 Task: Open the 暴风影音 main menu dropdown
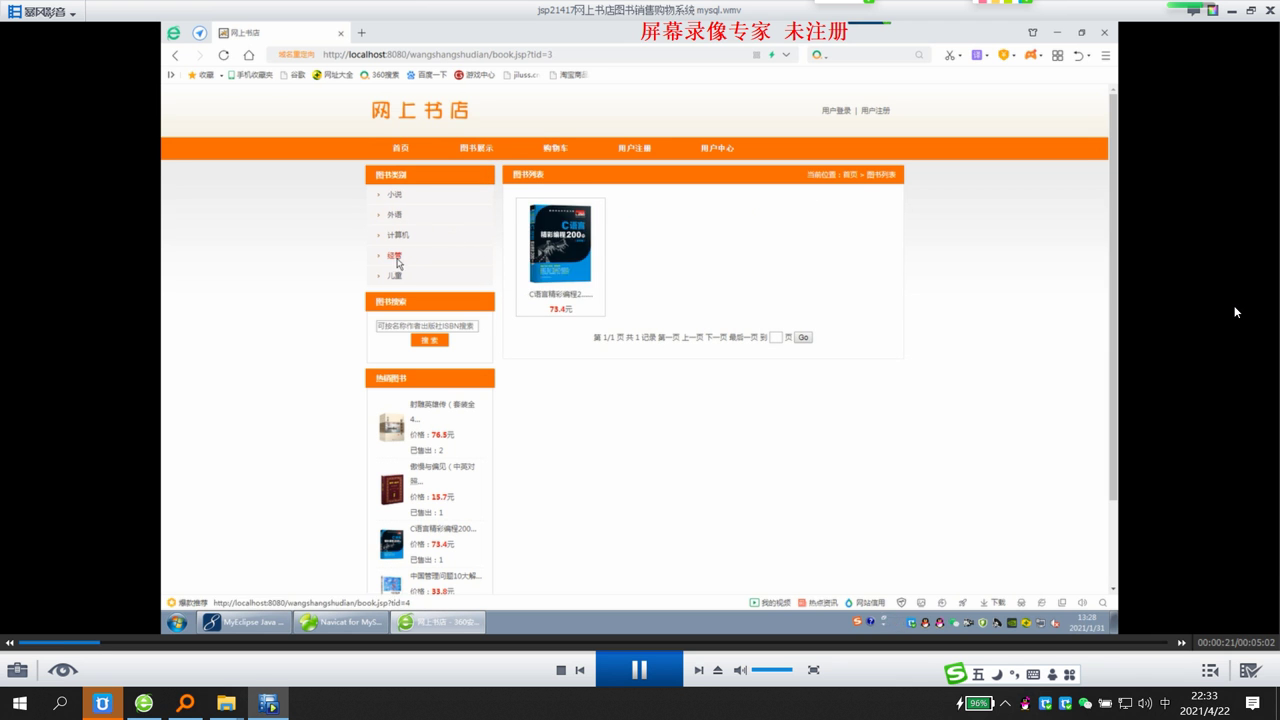42,12
